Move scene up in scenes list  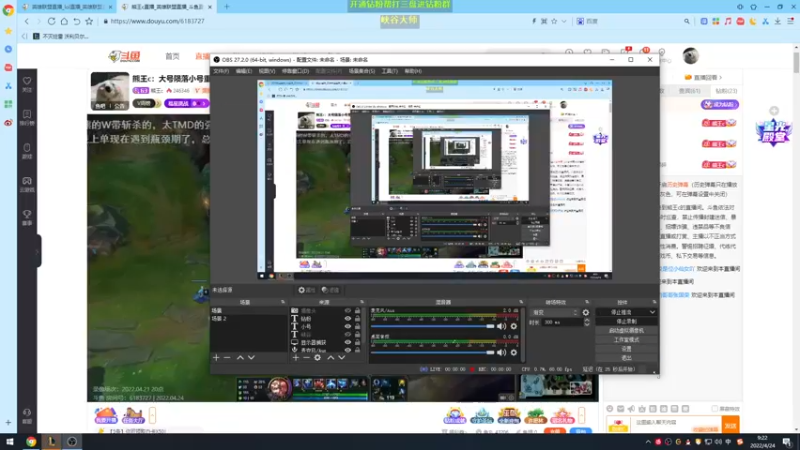click(240, 358)
